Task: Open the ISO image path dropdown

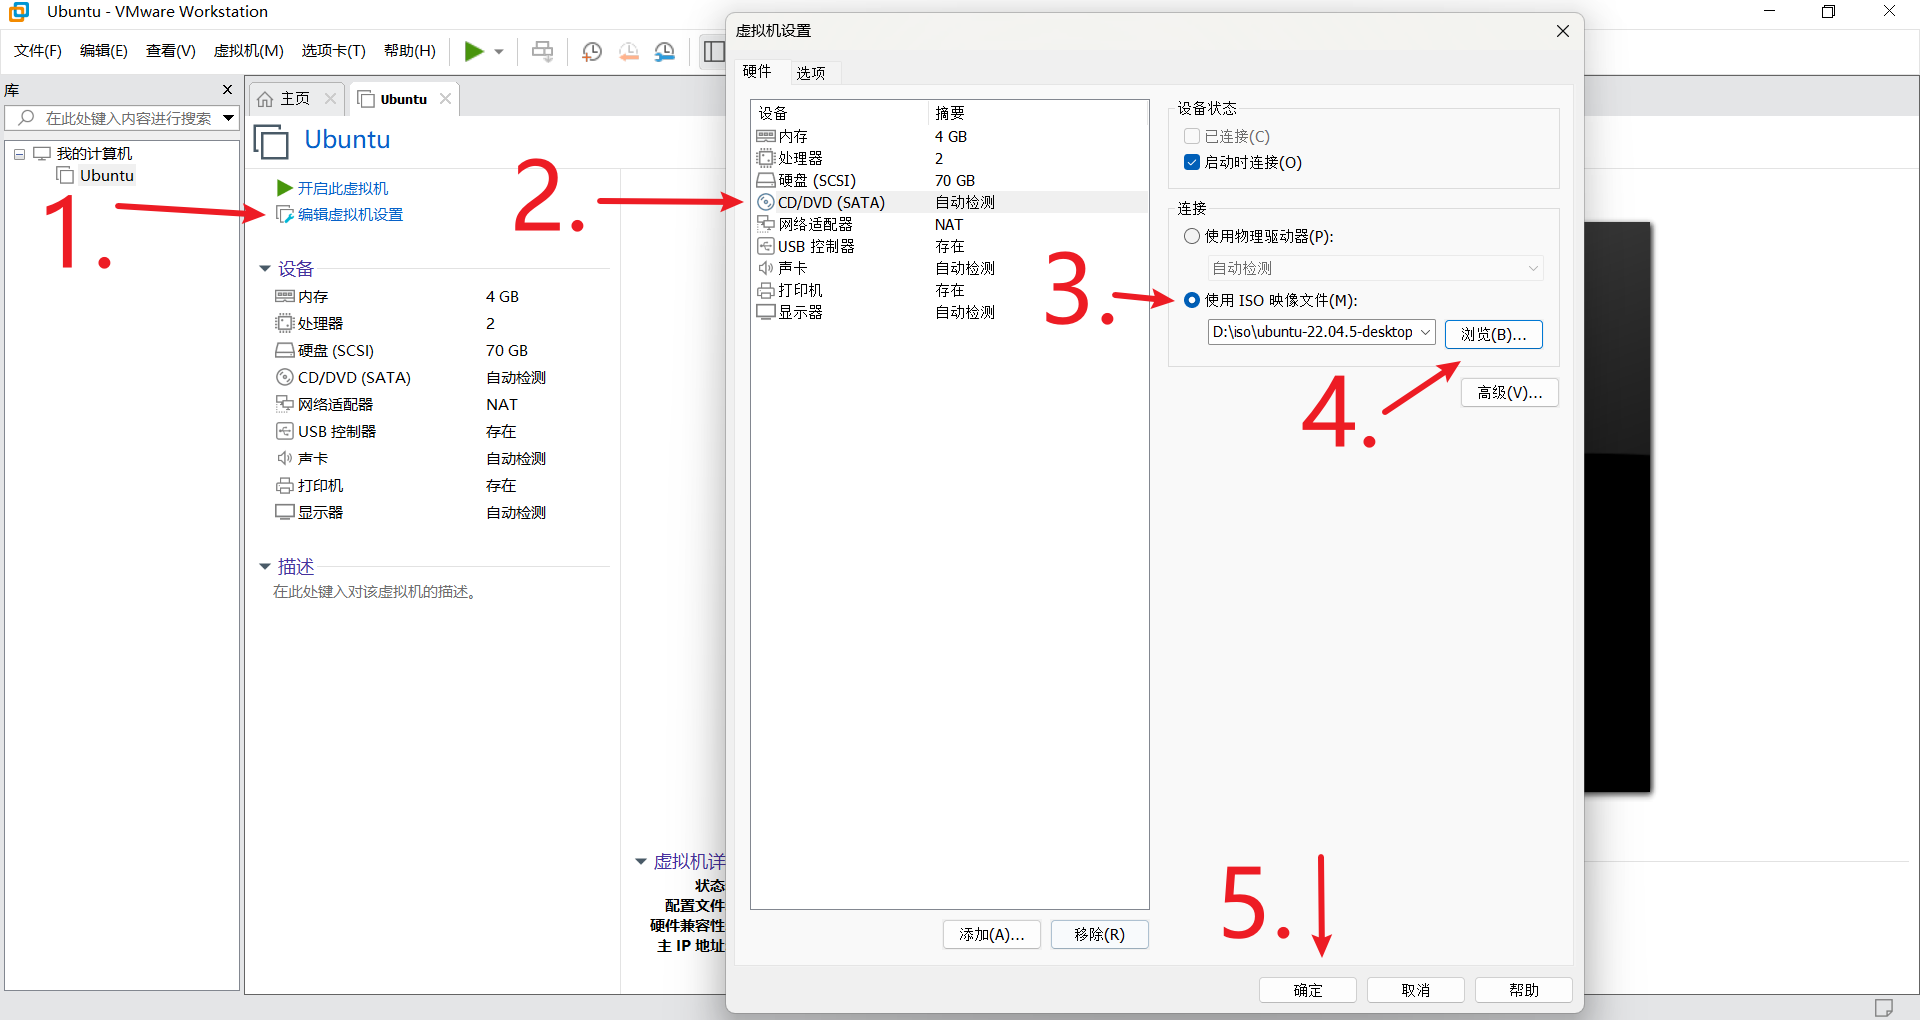Action: coord(1425,332)
